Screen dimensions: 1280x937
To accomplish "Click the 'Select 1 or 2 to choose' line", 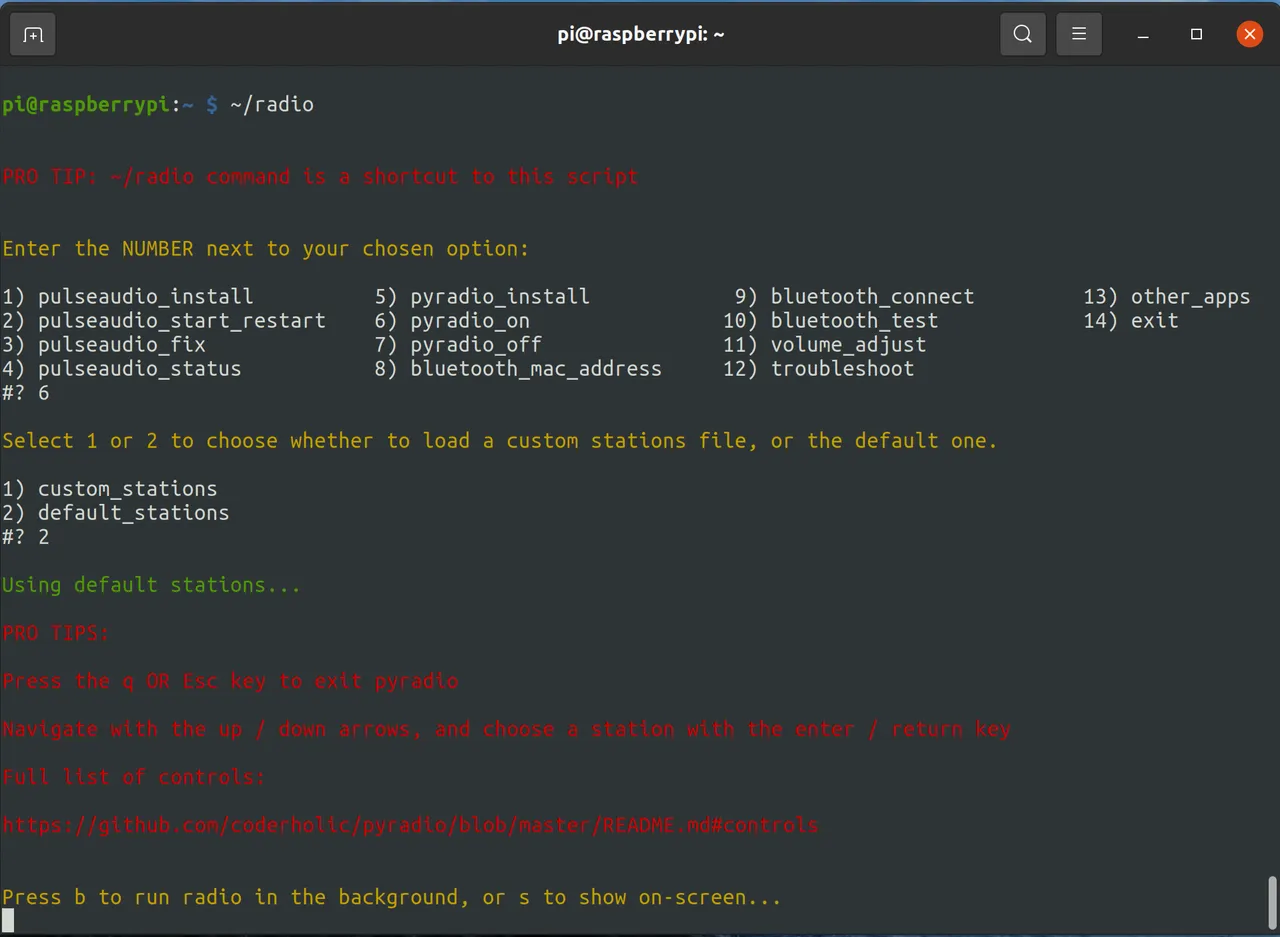I will point(500,441).
